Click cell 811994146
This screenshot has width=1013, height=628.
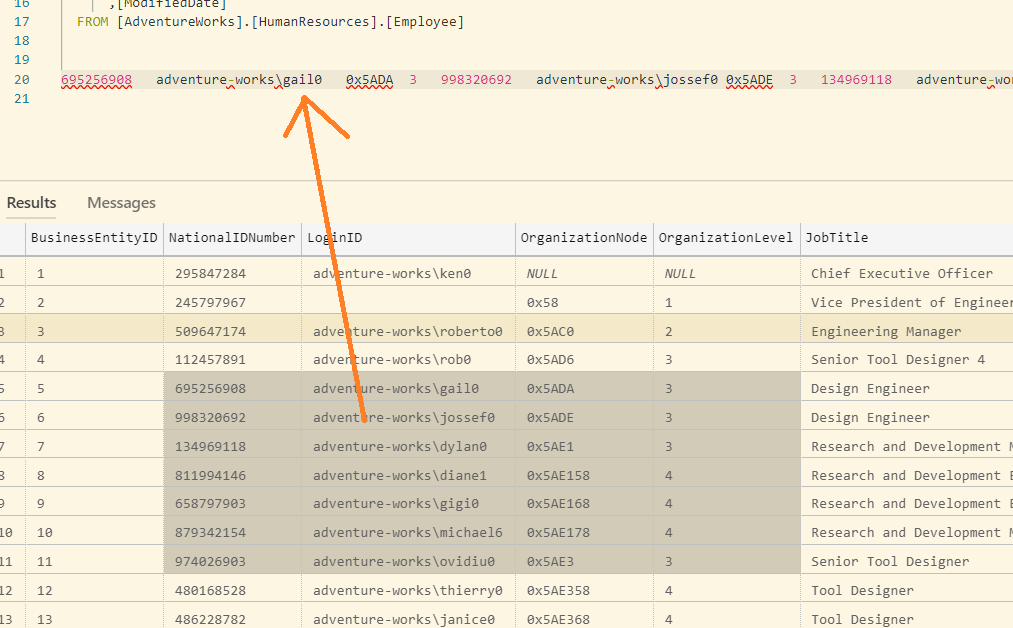pyautogui.click(x=233, y=476)
